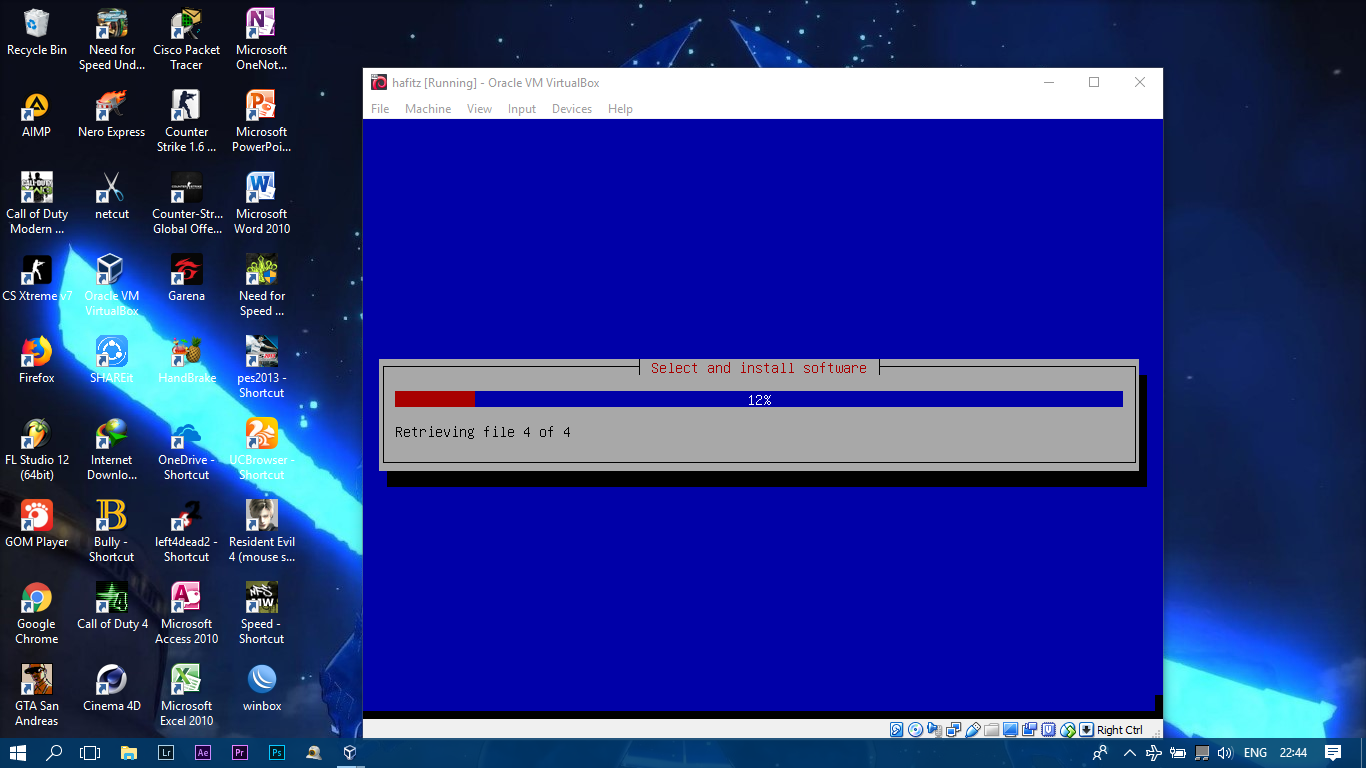Open Lightroom from the taskbar
The height and width of the screenshot is (768, 1366).
click(165, 753)
